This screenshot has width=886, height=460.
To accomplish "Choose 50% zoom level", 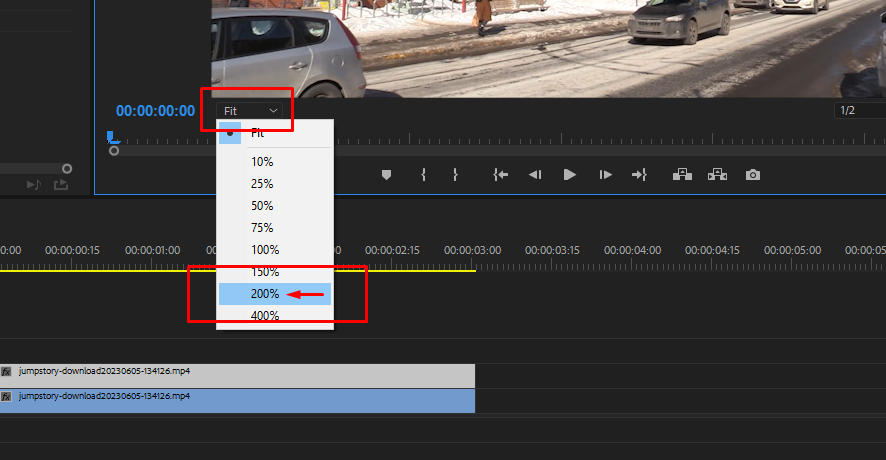I will tap(275, 206).
